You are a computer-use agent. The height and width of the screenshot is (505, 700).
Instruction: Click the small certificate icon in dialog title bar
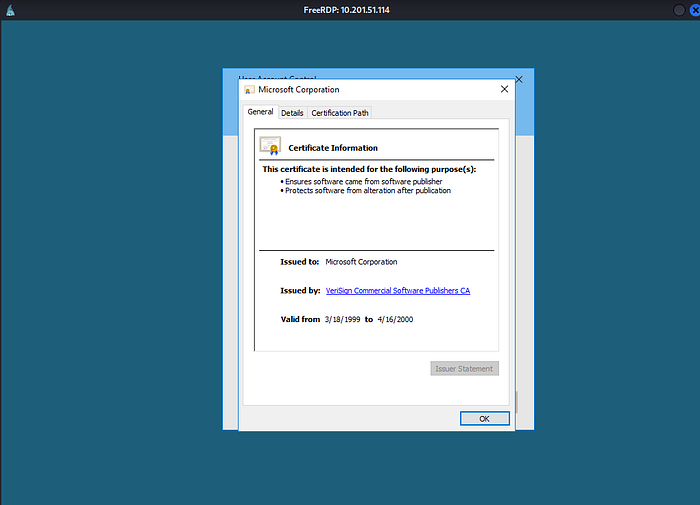[249, 90]
